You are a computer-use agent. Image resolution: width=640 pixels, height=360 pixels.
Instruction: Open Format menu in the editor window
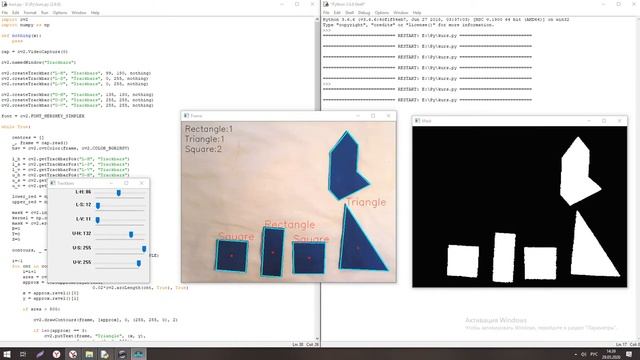pyautogui.click(x=30, y=13)
